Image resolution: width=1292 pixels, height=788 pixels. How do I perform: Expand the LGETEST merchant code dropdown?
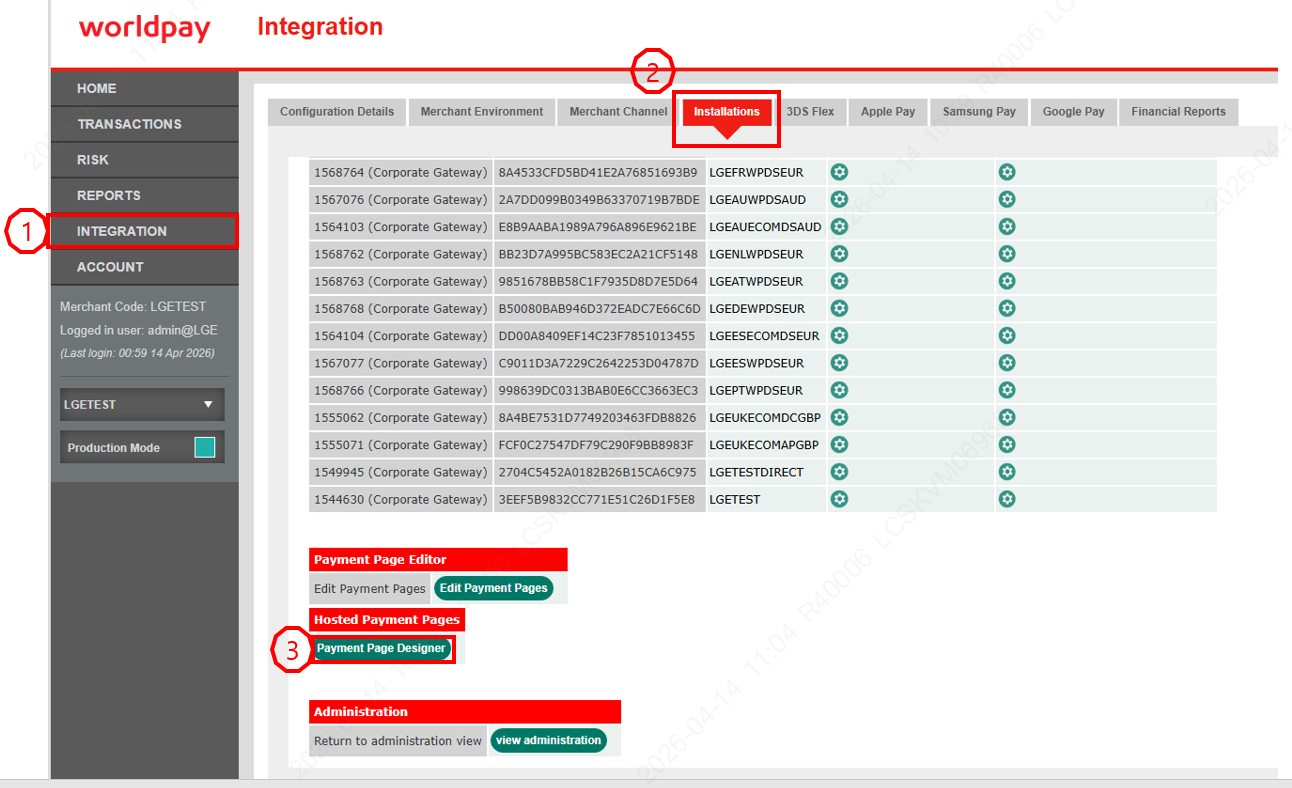(x=142, y=405)
